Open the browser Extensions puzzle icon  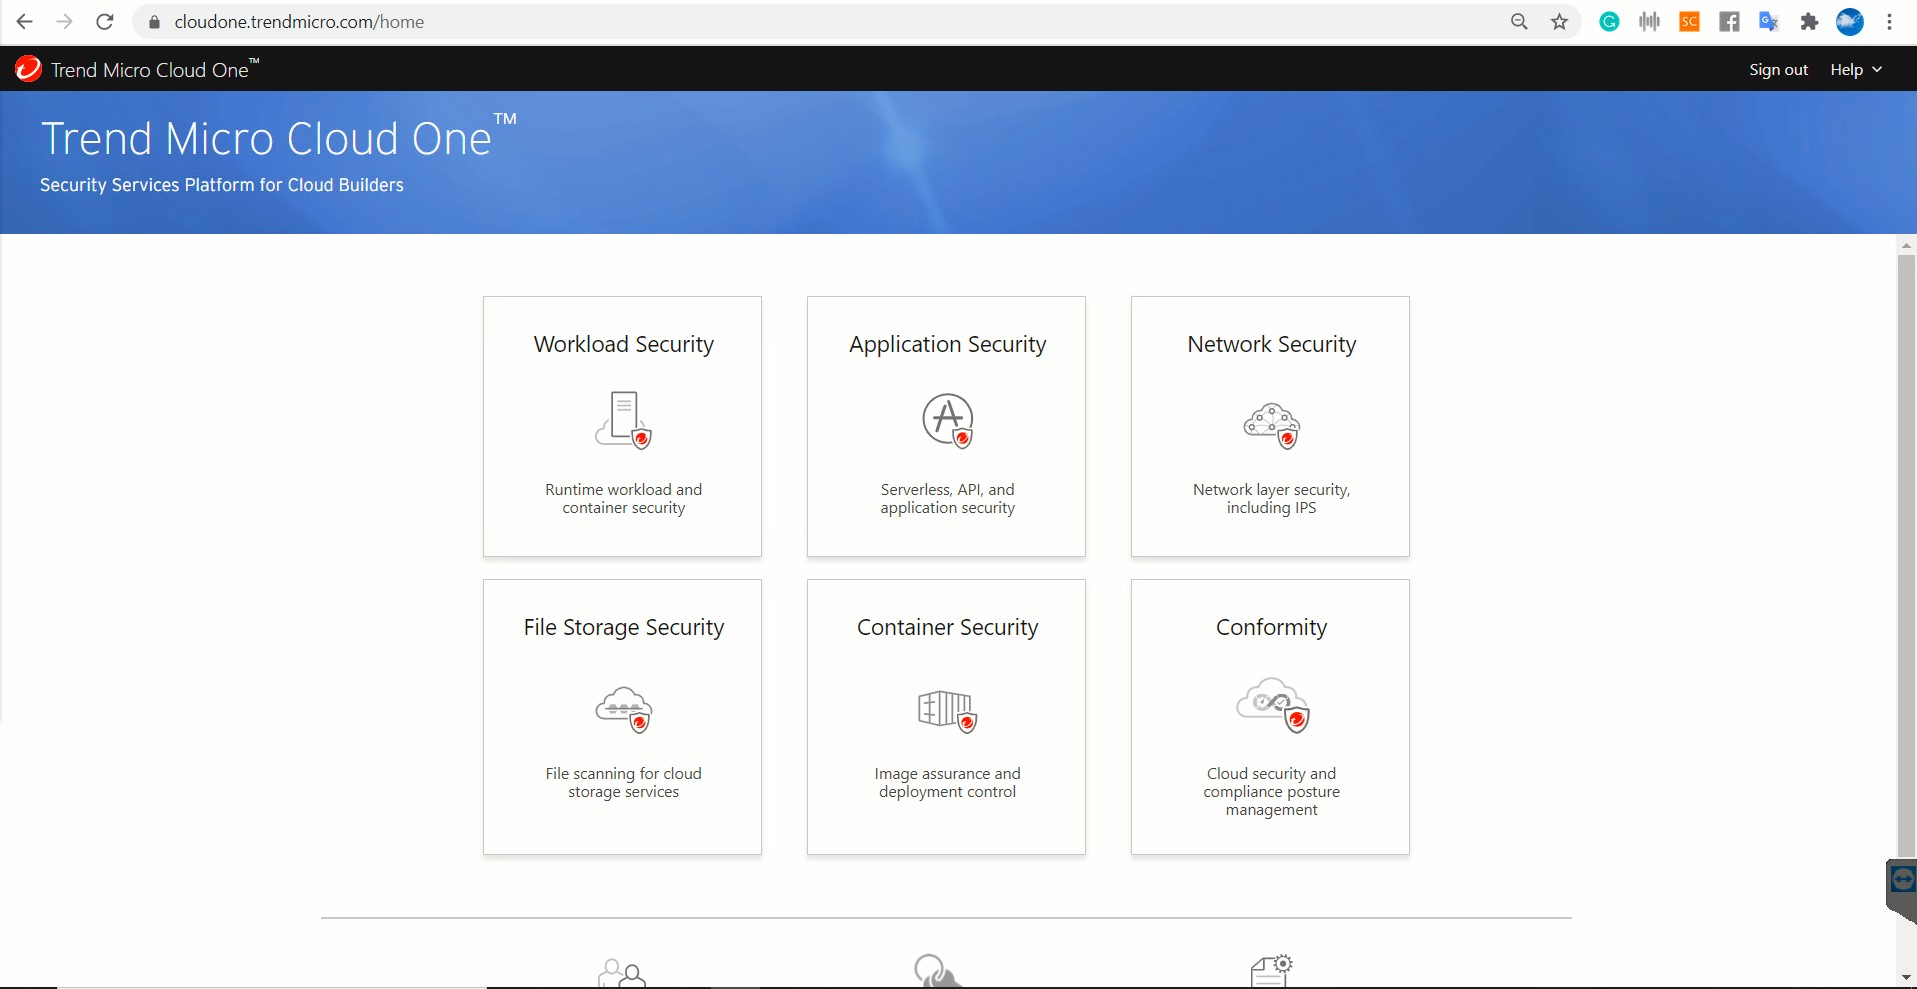(1809, 22)
